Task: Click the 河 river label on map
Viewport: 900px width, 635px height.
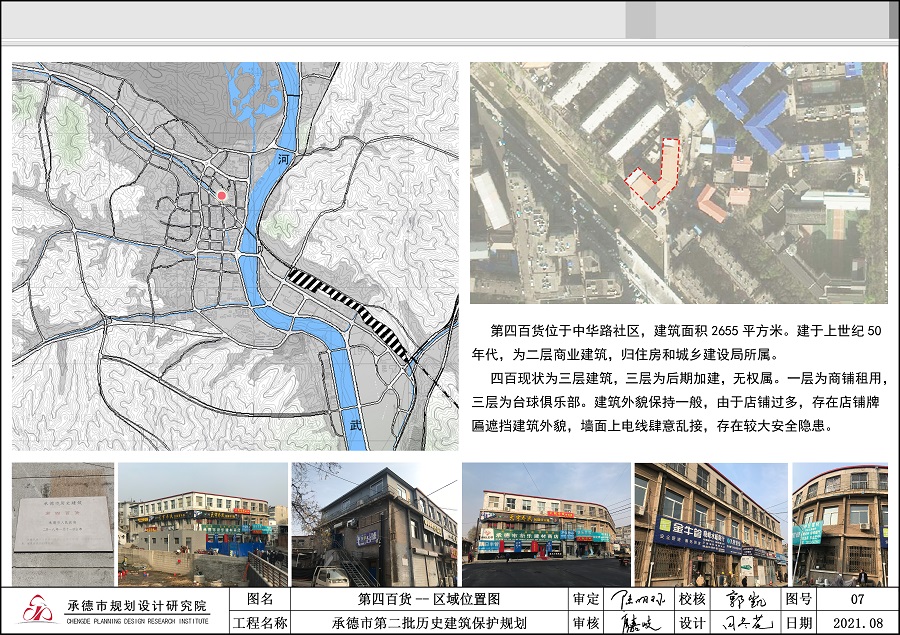Action: (x=284, y=160)
